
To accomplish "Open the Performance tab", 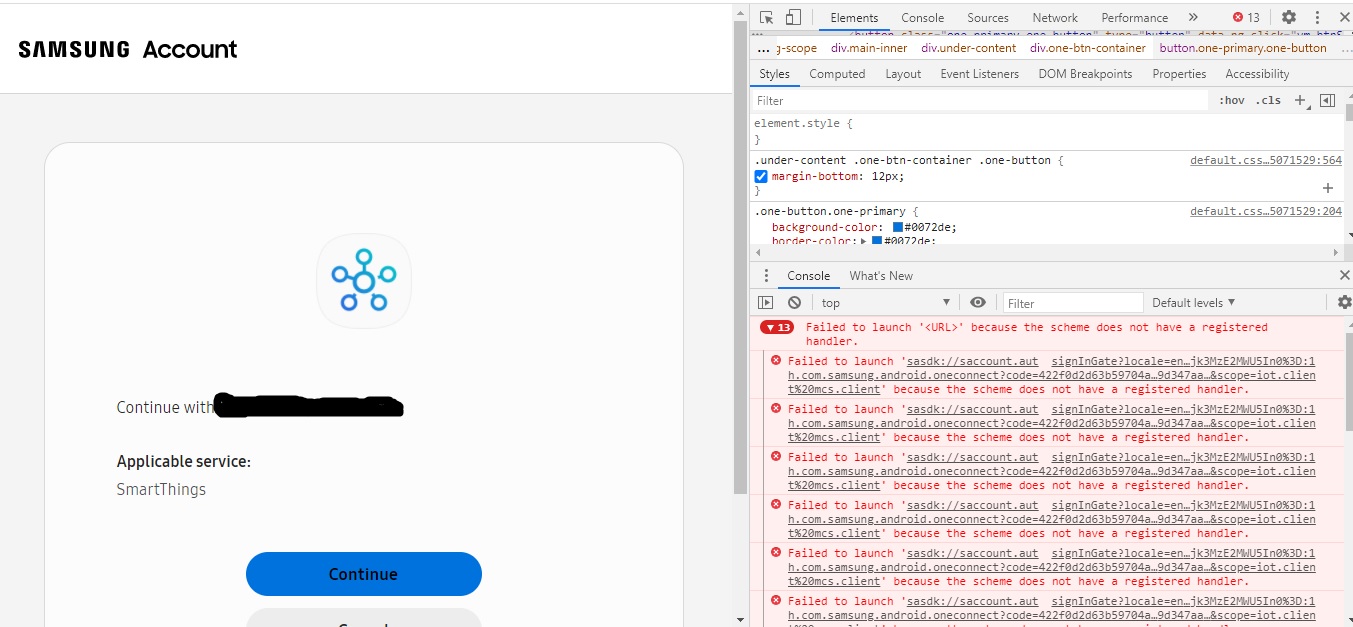I will pyautogui.click(x=1135, y=17).
